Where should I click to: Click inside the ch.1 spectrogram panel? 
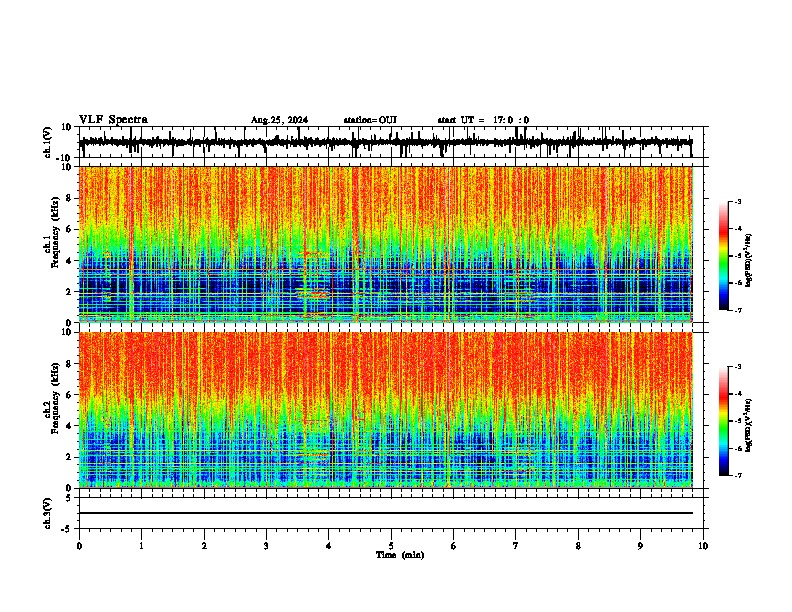coord(385,244)
